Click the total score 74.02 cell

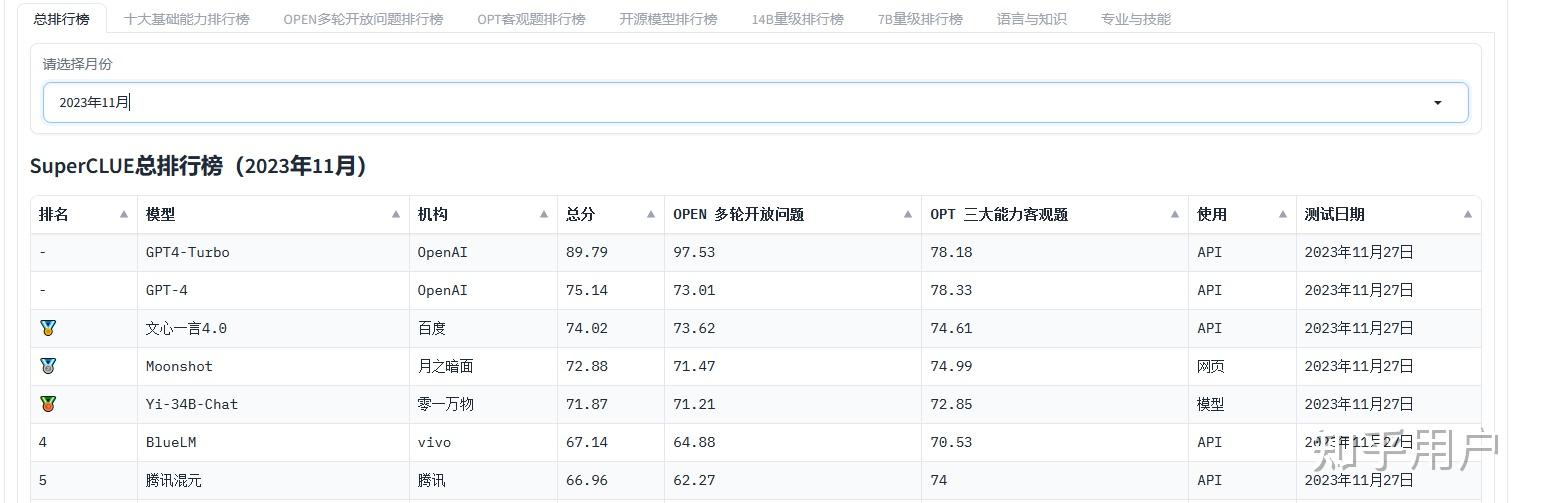[x=611, y=328]
